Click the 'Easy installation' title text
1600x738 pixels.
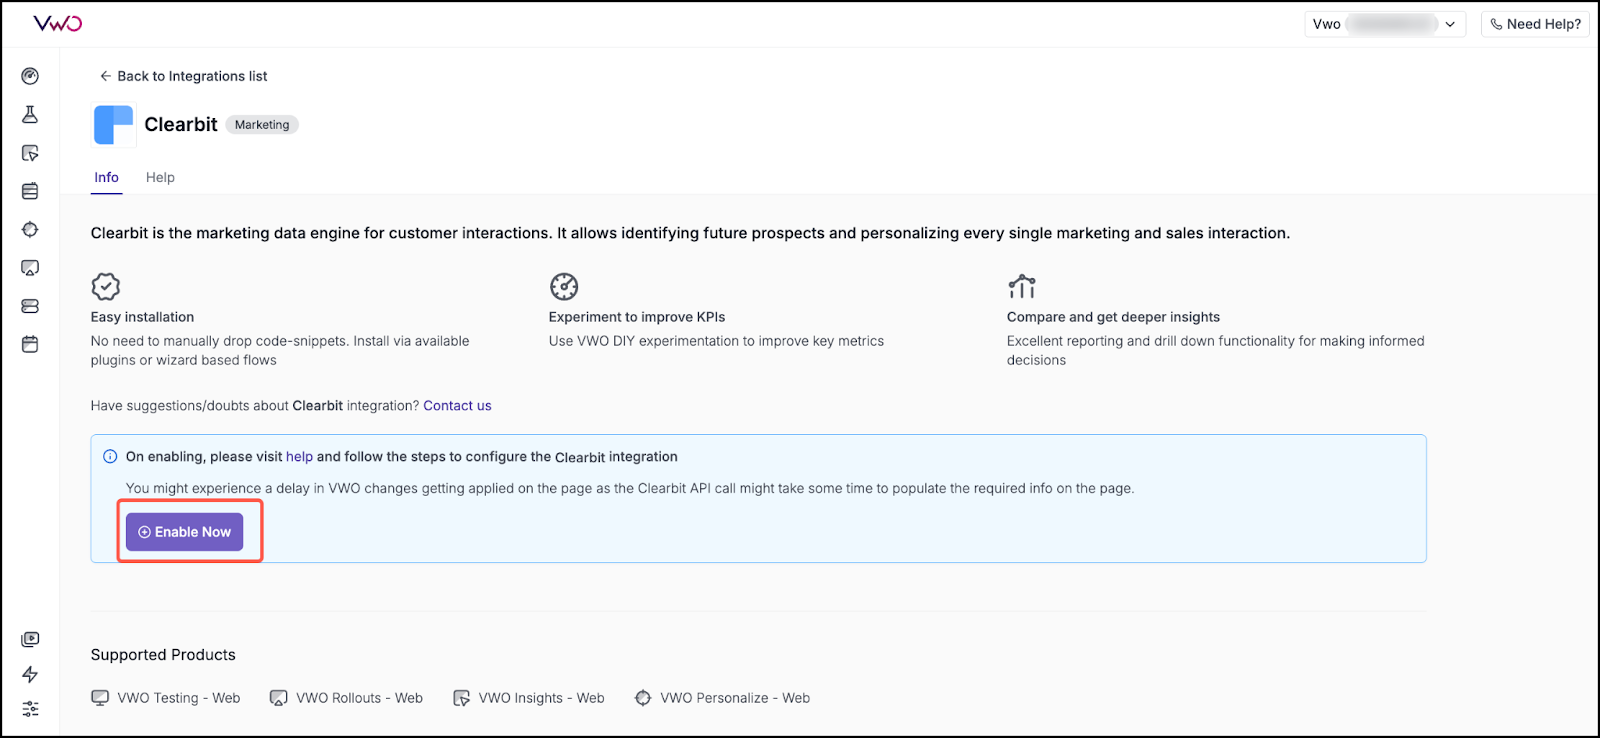click(142, 317)
